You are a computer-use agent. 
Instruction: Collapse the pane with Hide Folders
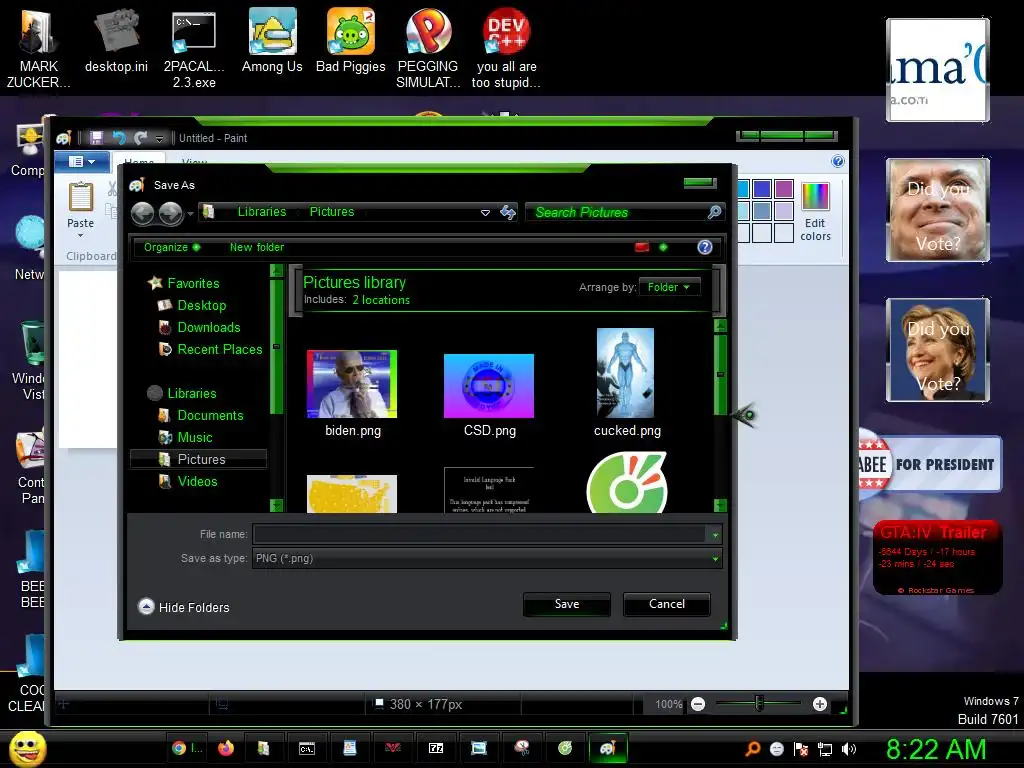184,607
